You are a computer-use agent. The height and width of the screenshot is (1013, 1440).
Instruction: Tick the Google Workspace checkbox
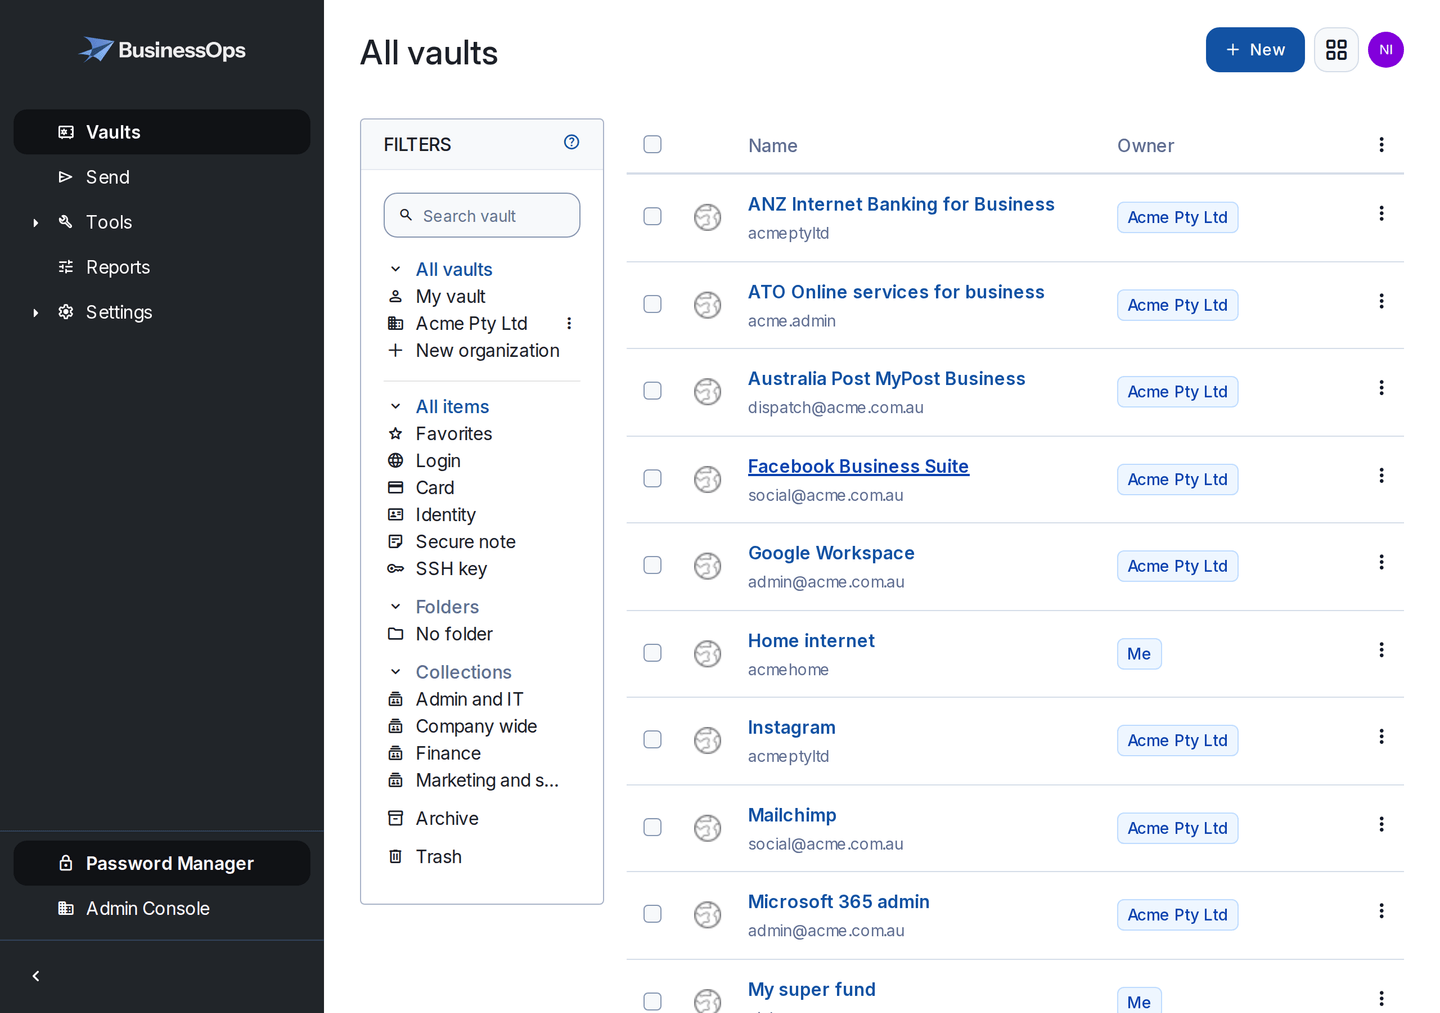pos(652,565)
